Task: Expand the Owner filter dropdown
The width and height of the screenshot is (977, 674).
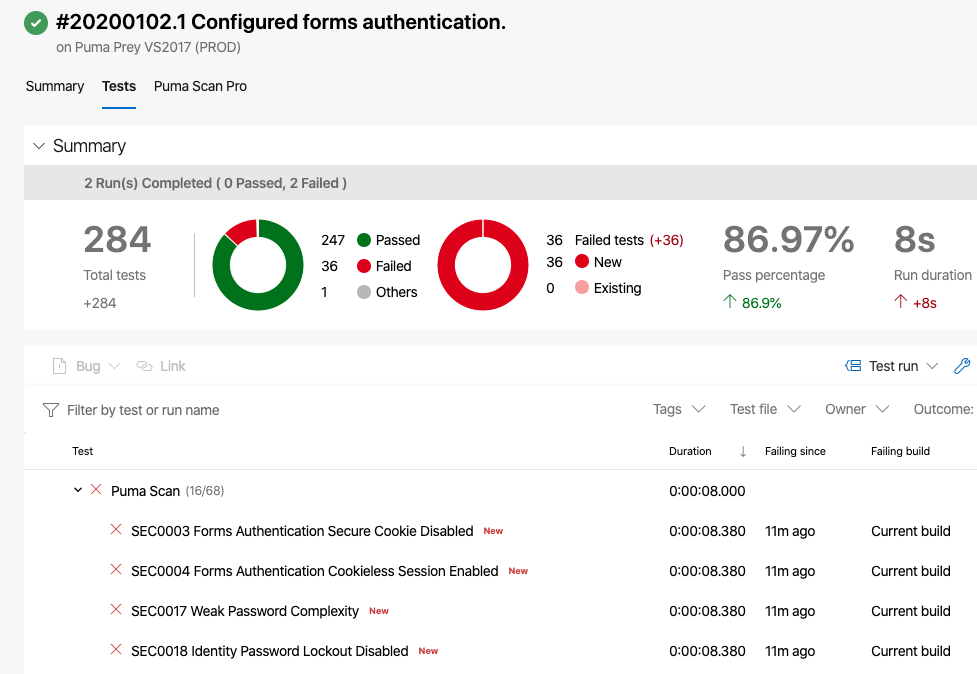Action: (857, 409)
